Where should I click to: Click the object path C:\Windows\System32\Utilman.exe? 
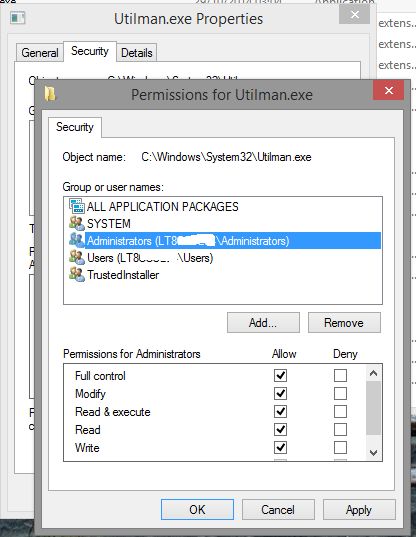226,157
